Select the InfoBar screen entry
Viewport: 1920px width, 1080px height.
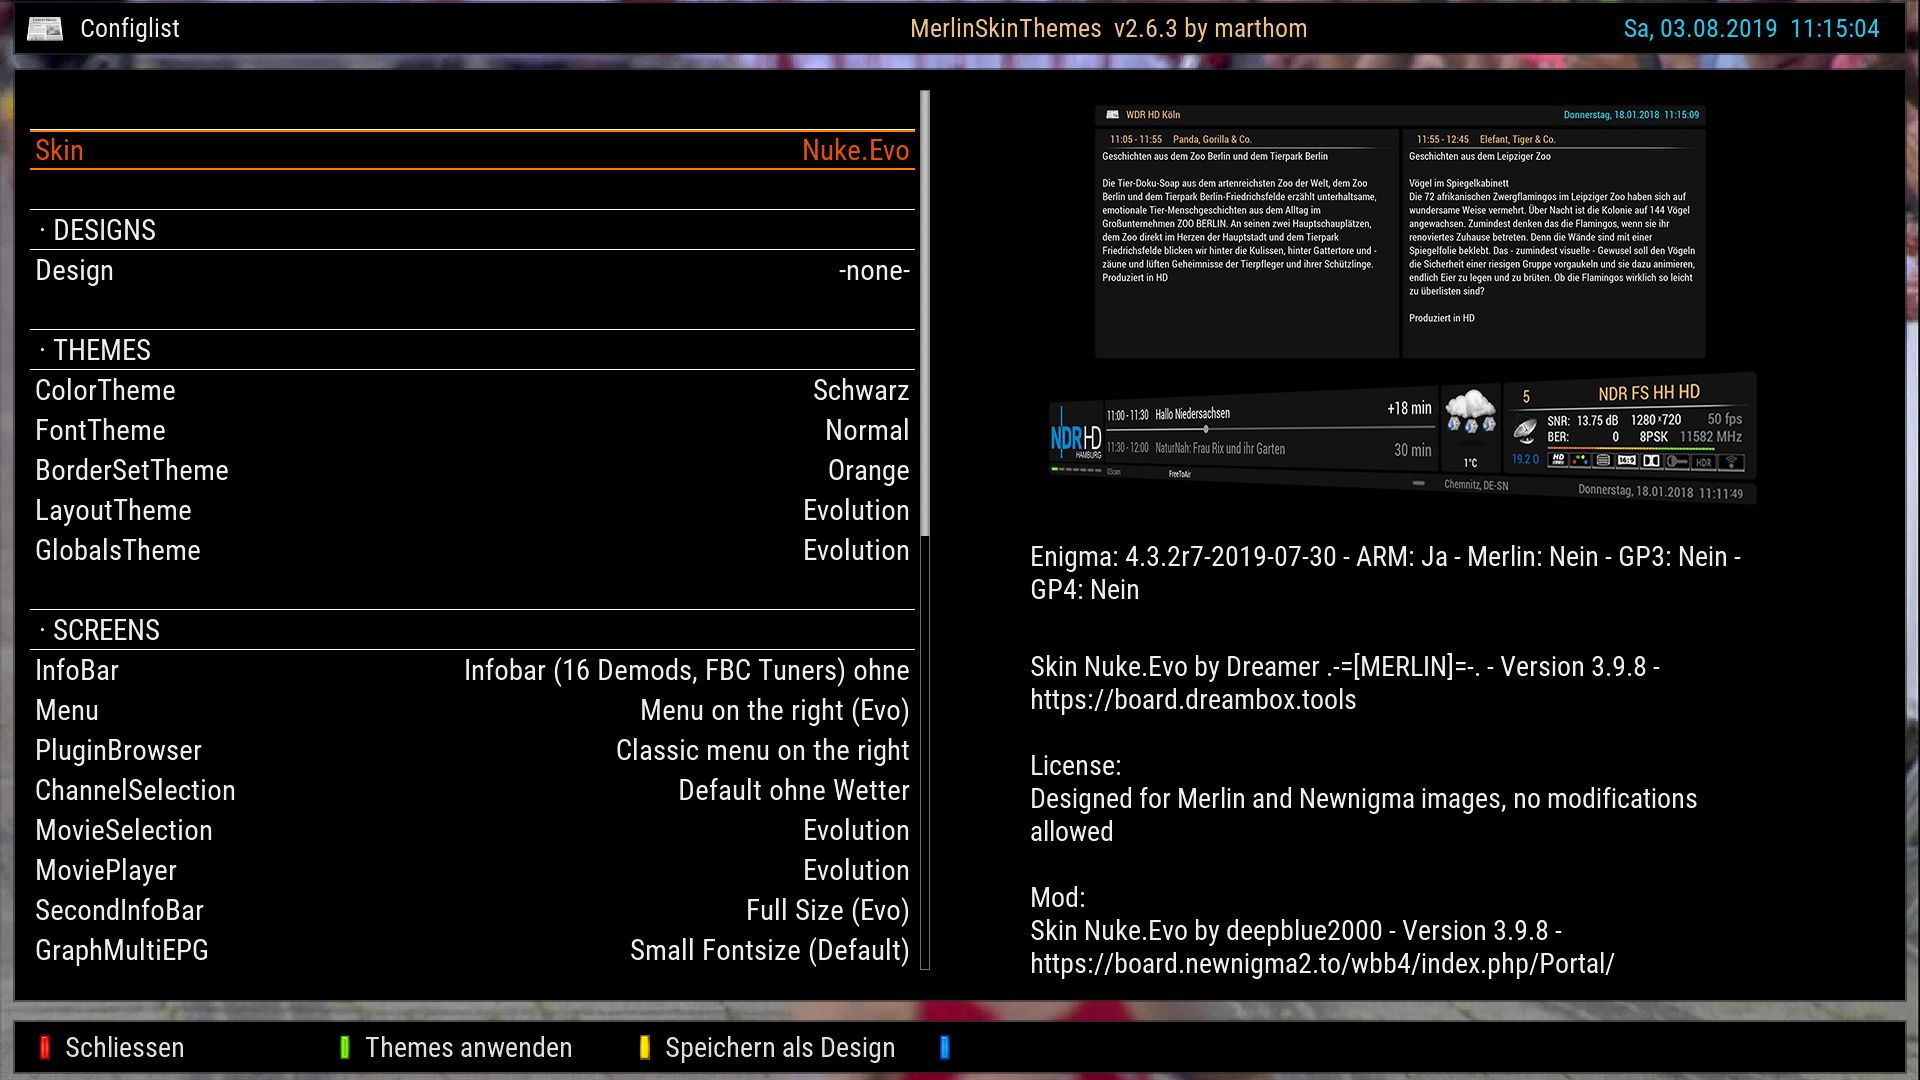[x=472, y=671]
